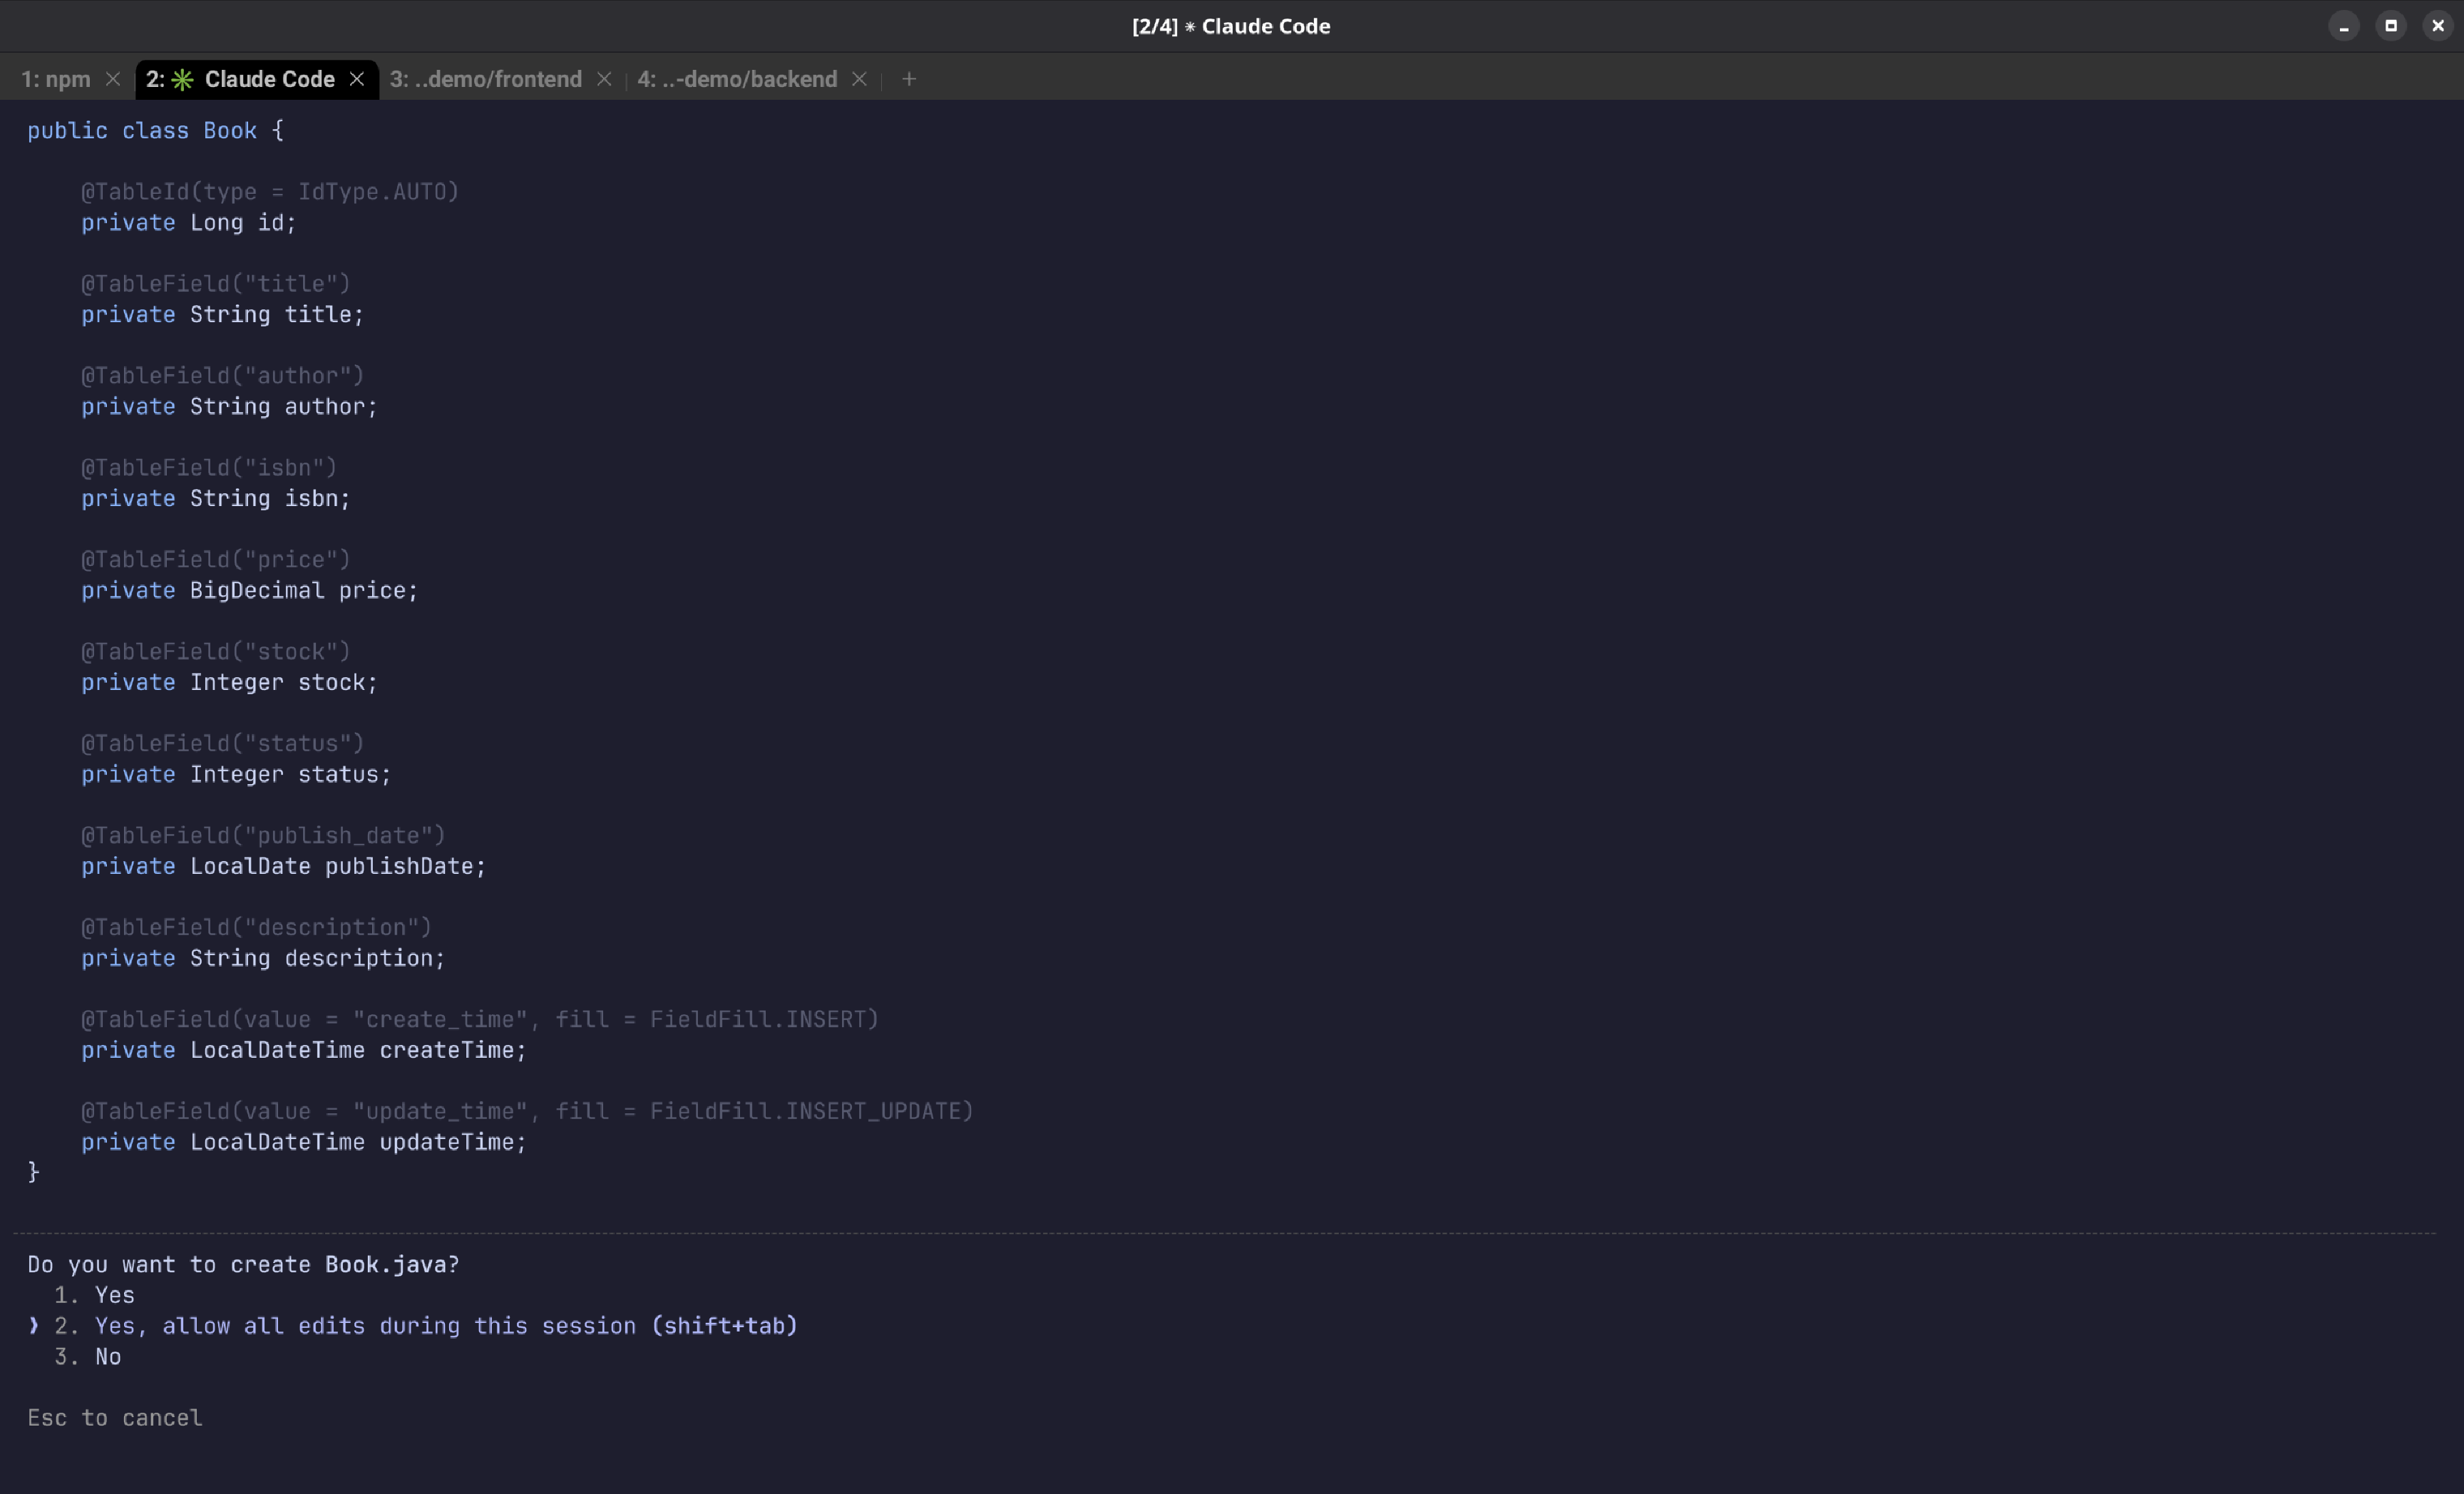2464x1494 pixels.
Task: Maximize the terminal window
Action: pos(2391,26)
